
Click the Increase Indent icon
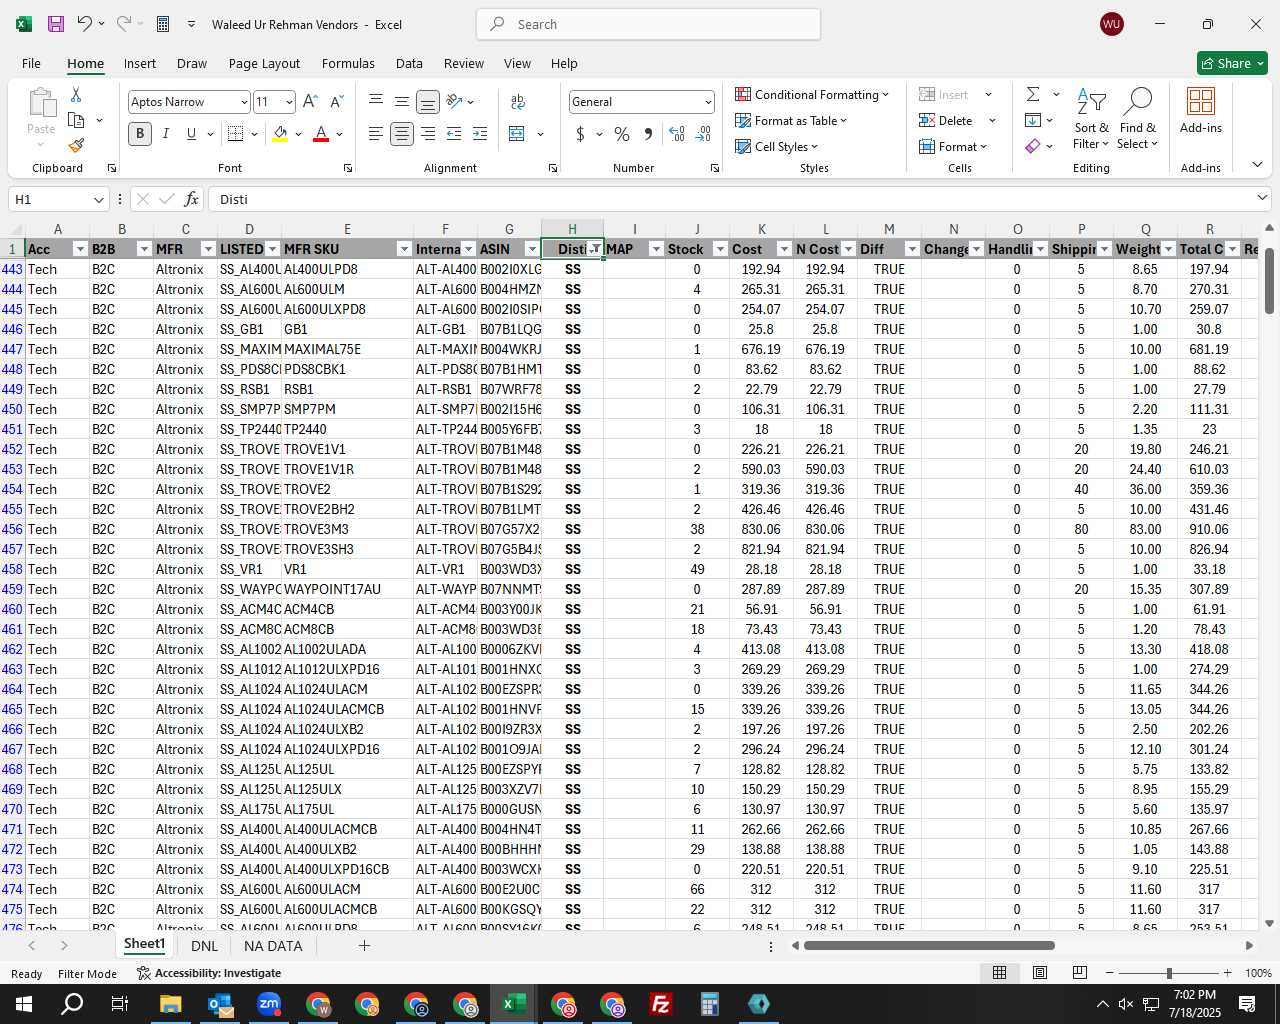coord(480,133)
